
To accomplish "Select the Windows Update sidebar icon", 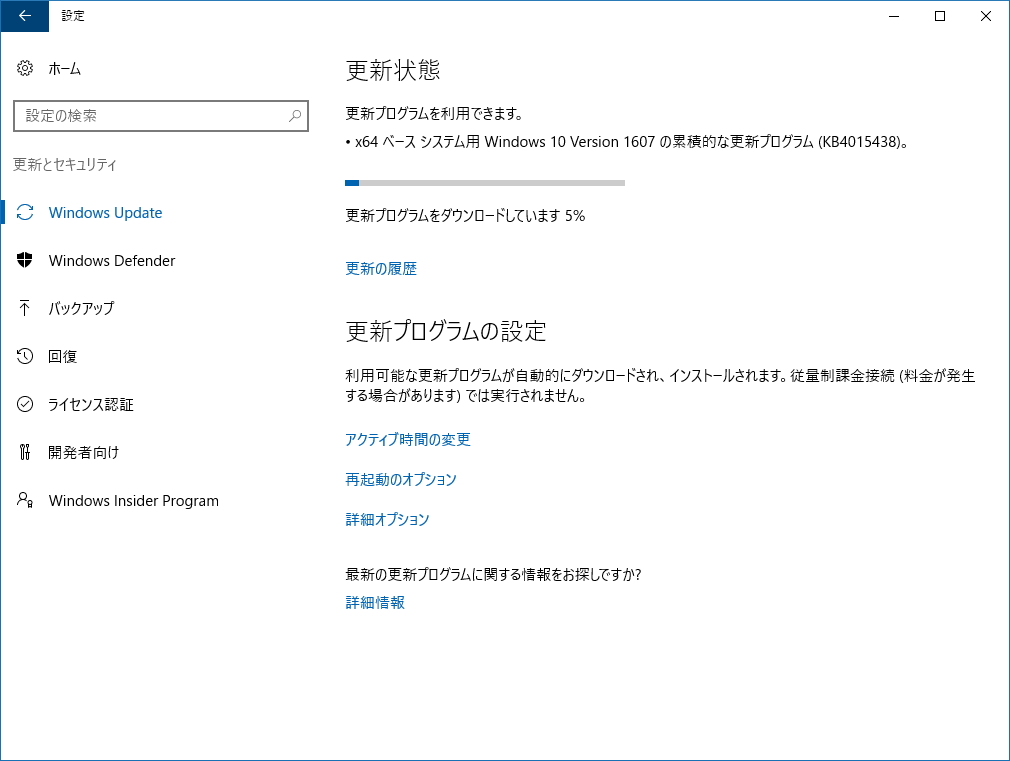I will pyautogui.click(x=26, y=213).
